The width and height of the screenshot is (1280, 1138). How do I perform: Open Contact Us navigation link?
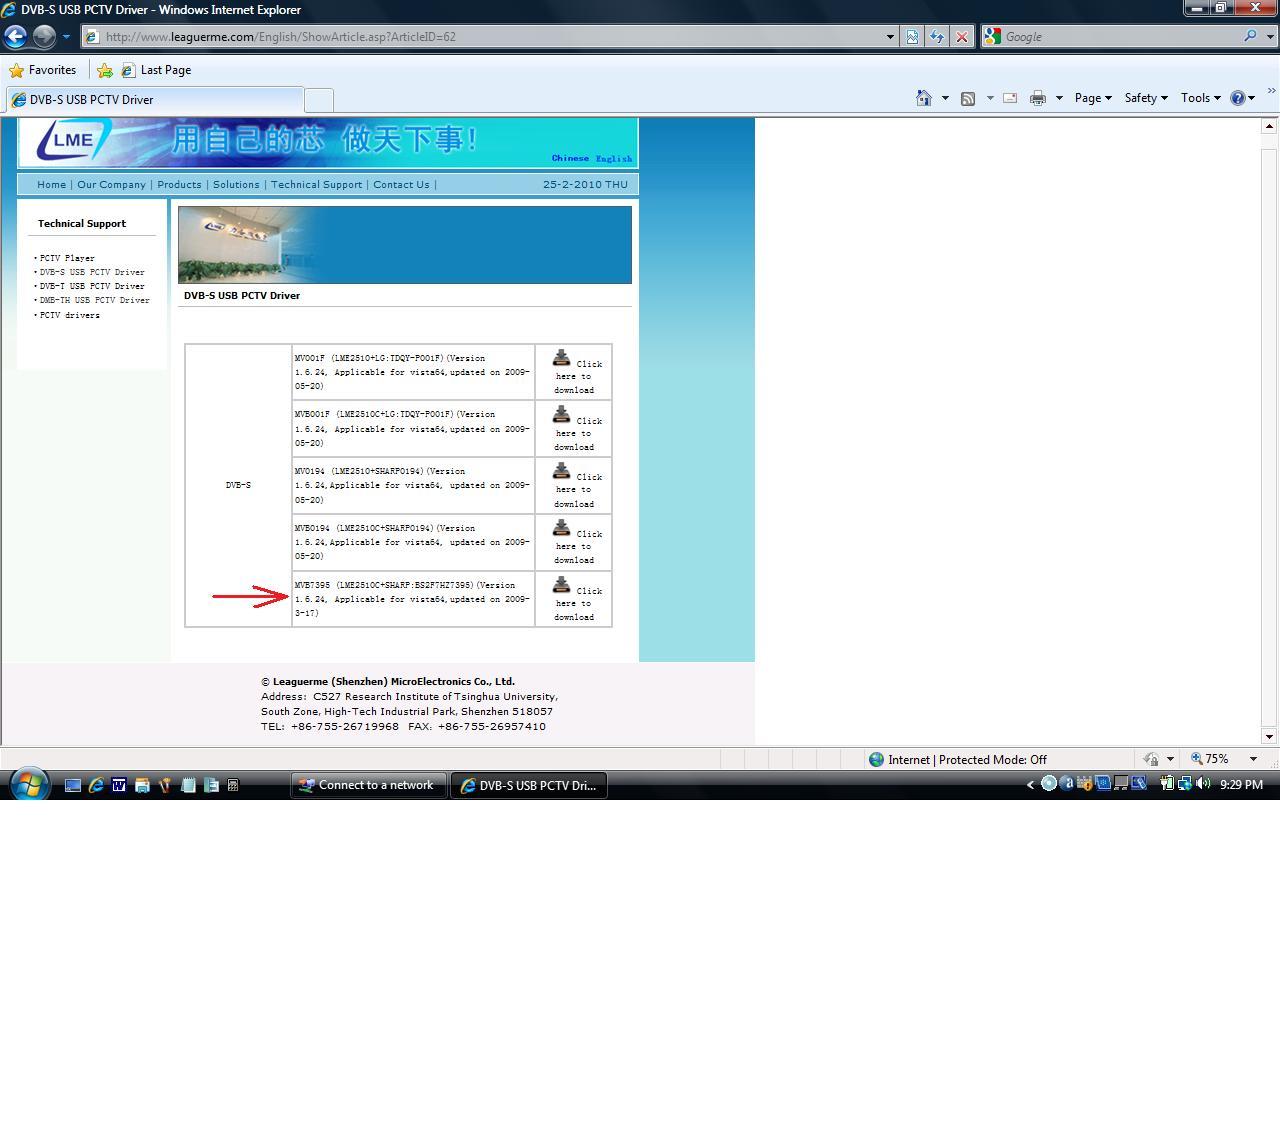click(x=401, y=185)
